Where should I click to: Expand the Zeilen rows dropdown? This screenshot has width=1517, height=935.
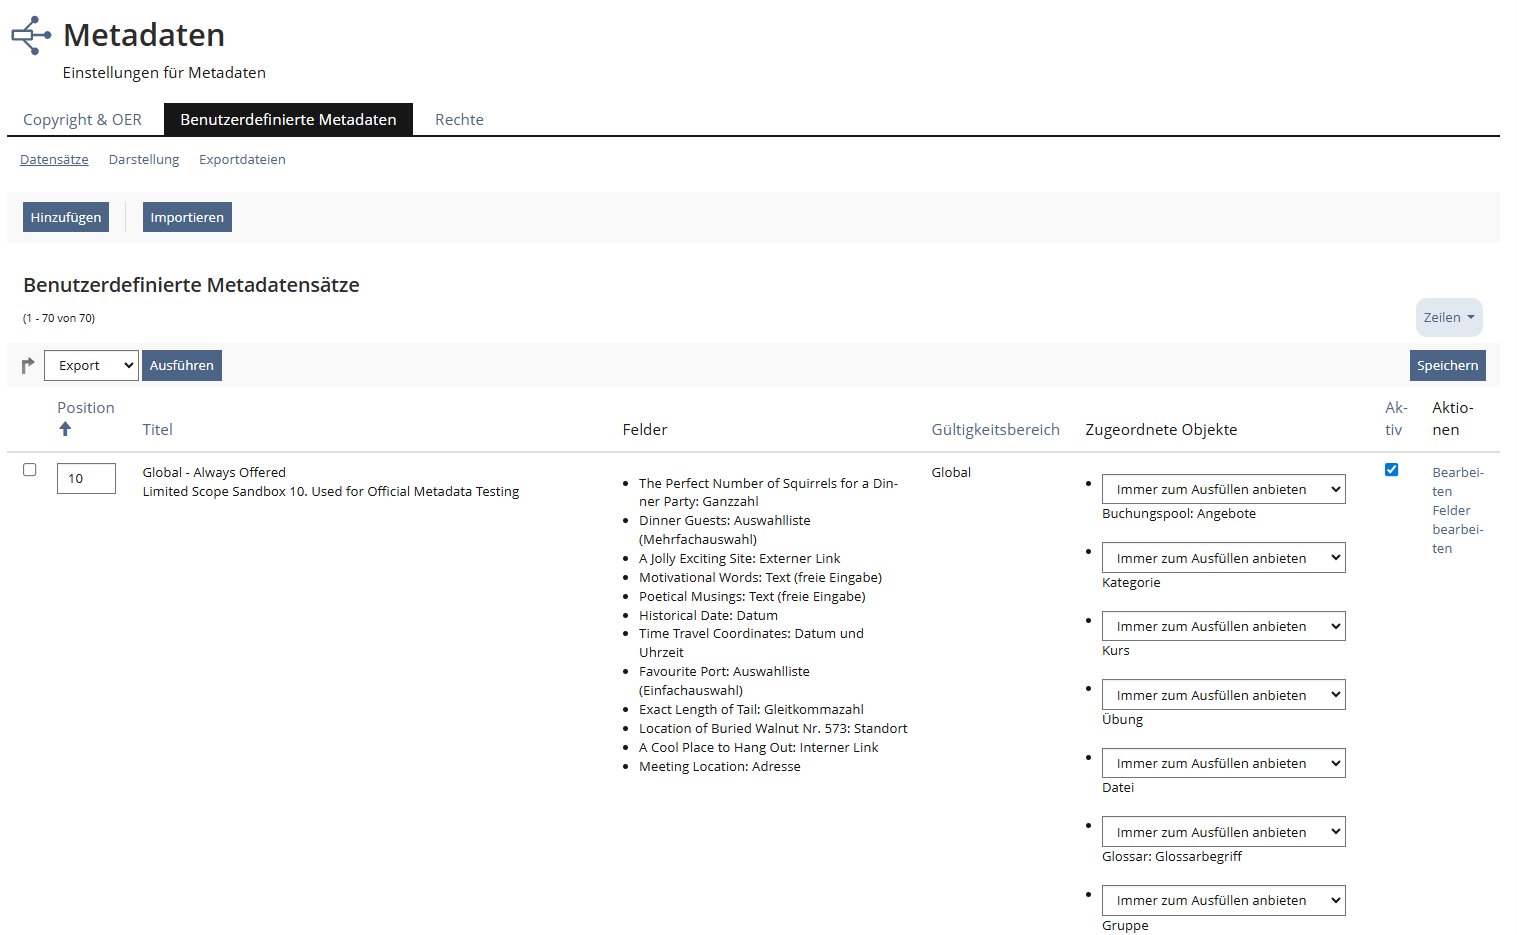[x=1448, y=318]
